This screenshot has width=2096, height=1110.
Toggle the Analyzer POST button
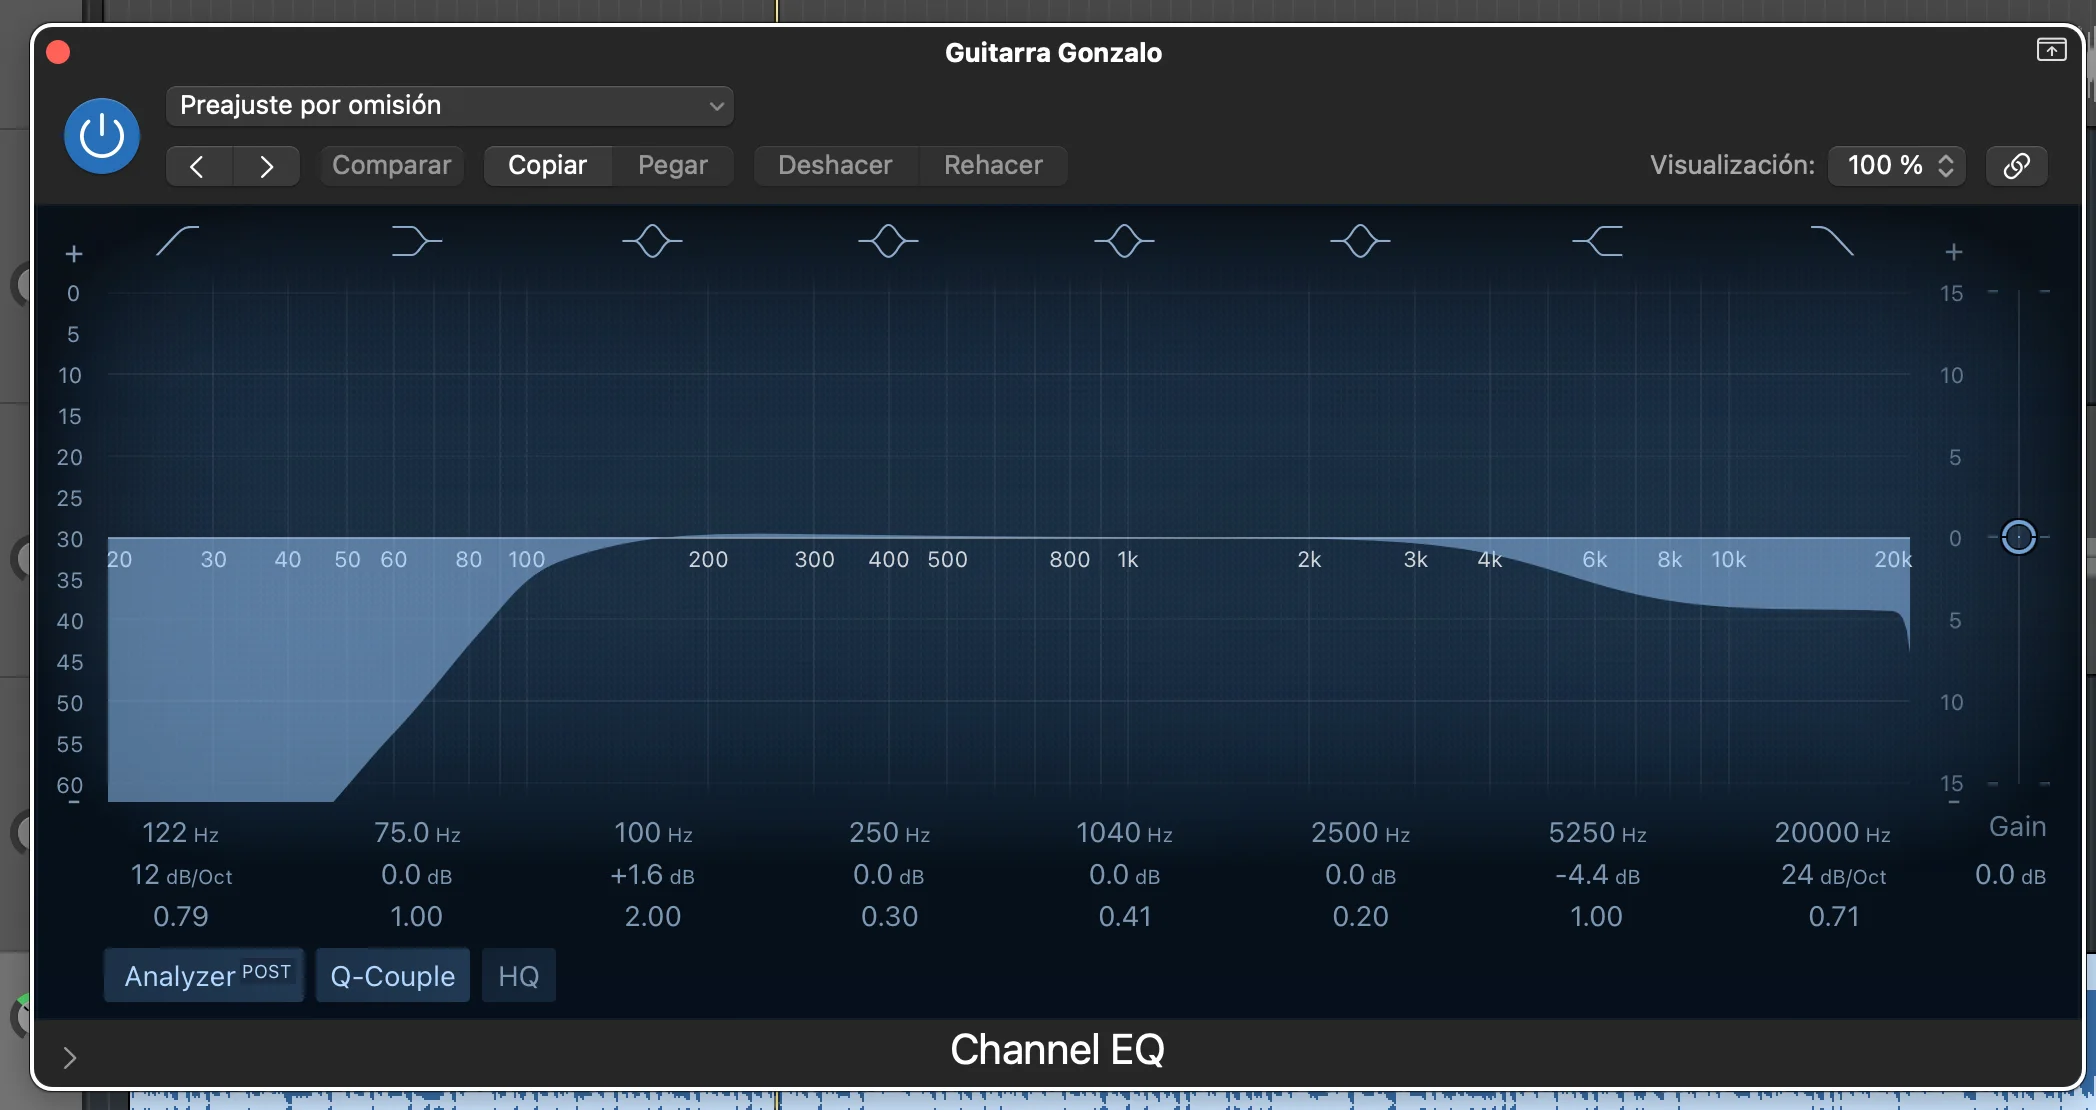point(205,976)
